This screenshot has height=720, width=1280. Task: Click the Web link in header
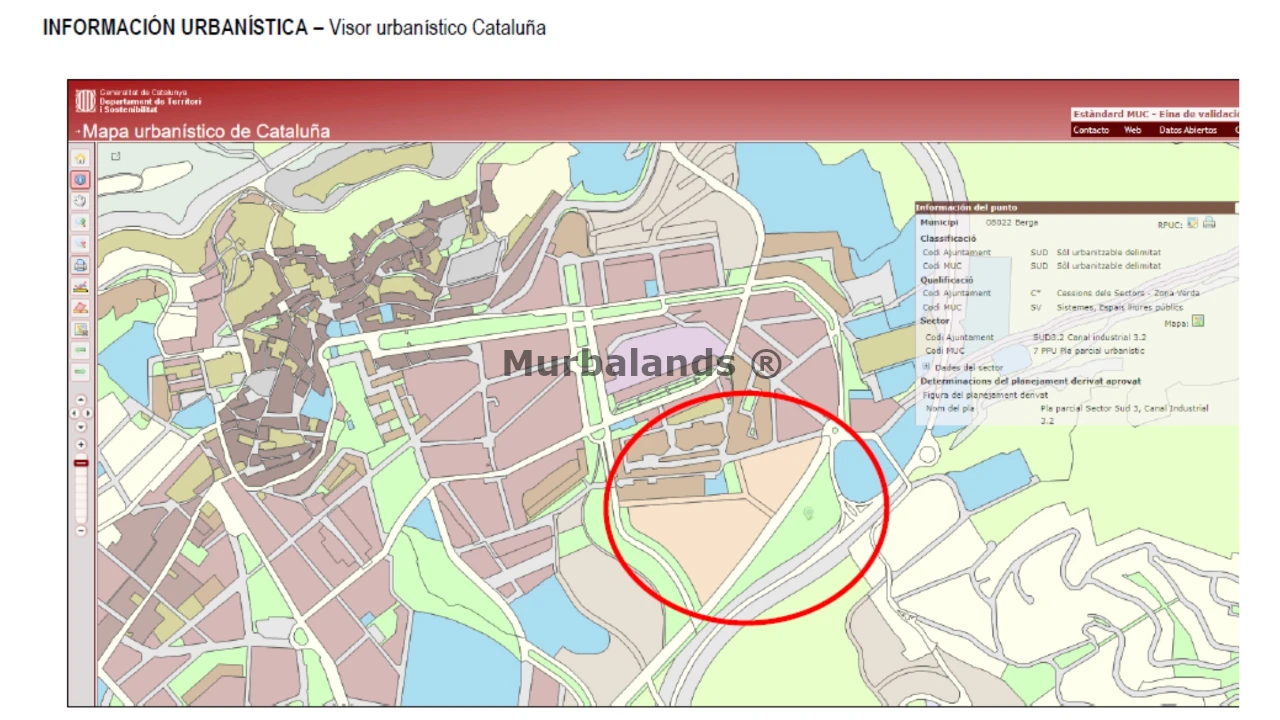click(x=1132, y=130)
